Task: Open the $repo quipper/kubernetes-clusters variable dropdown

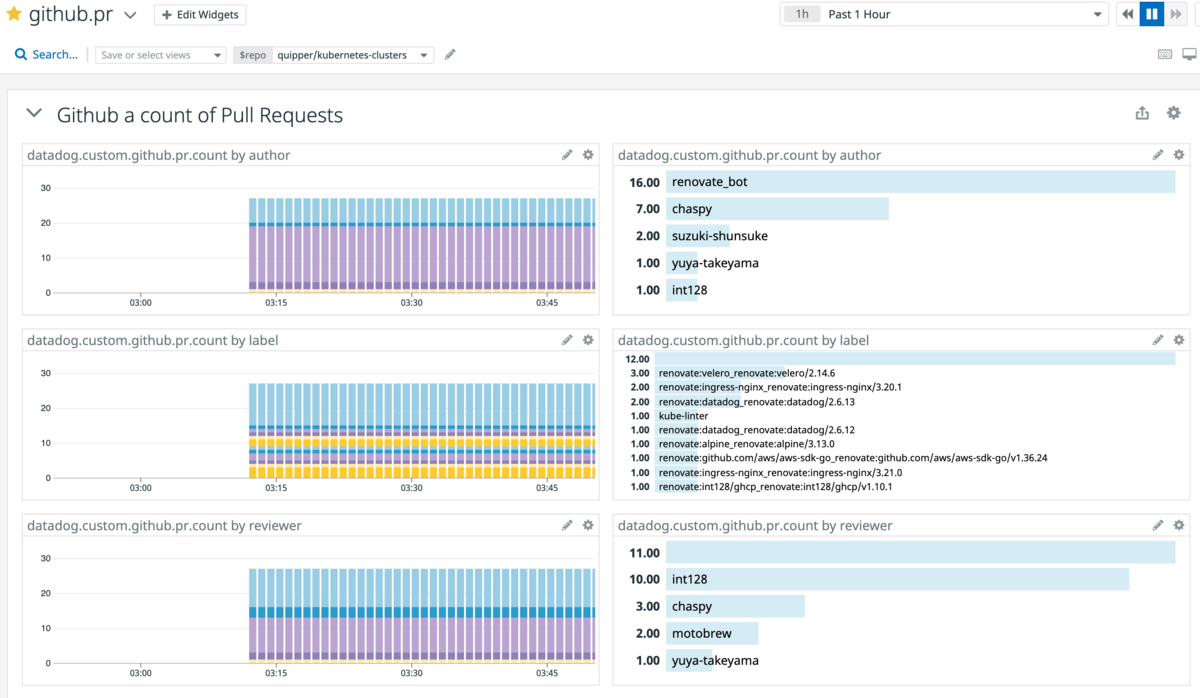Action: click(334, 55)
